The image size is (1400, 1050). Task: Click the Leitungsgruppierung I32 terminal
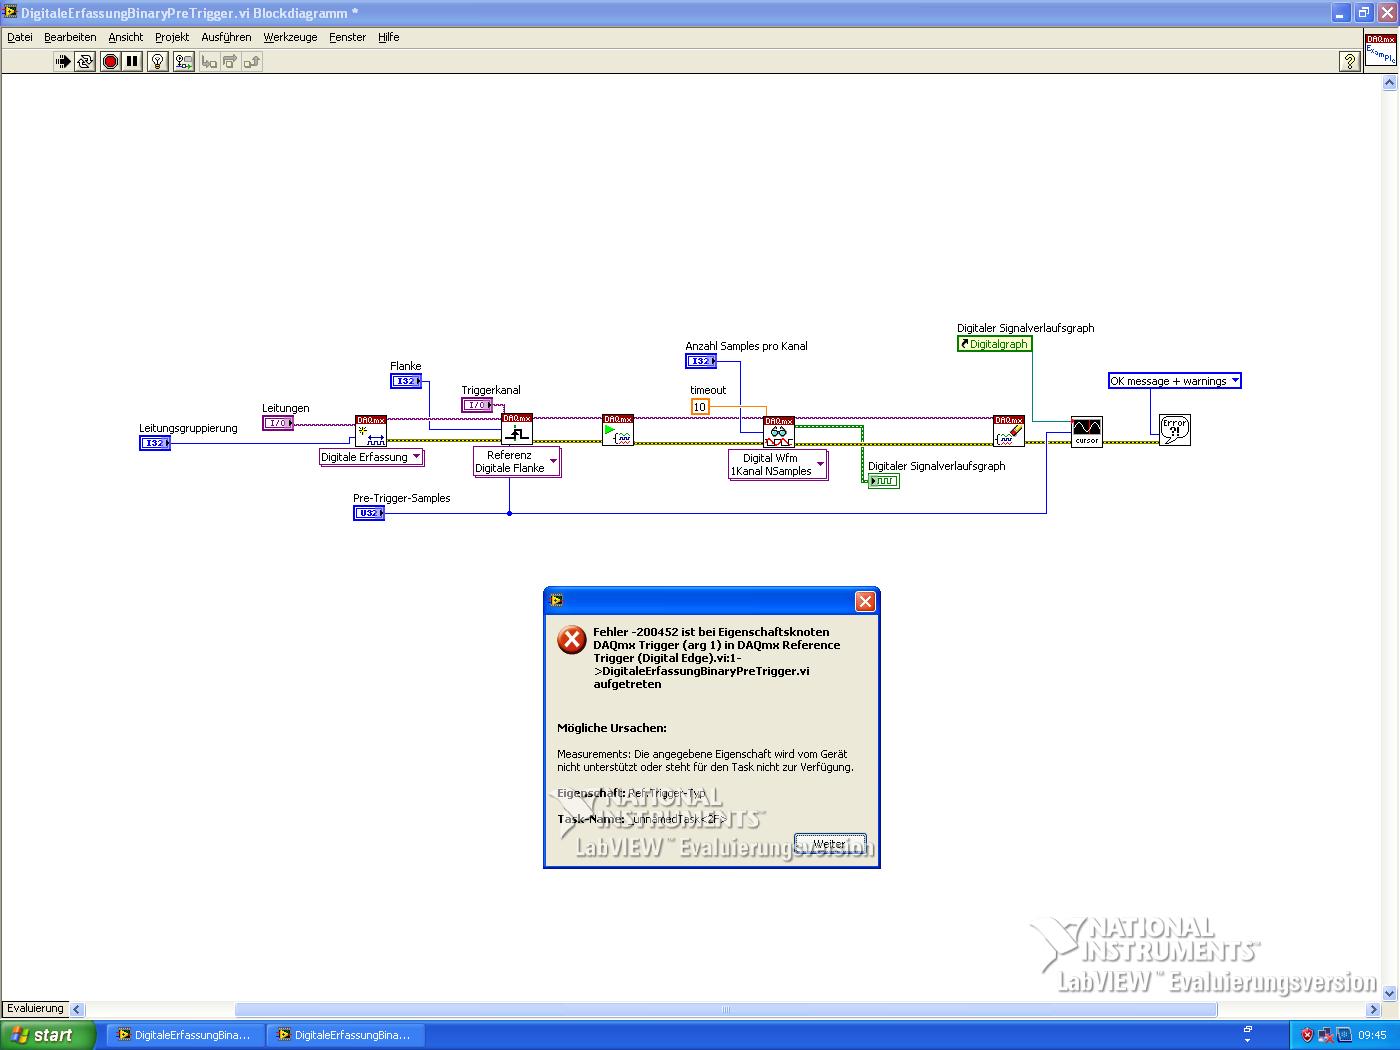tap(155, 443)
